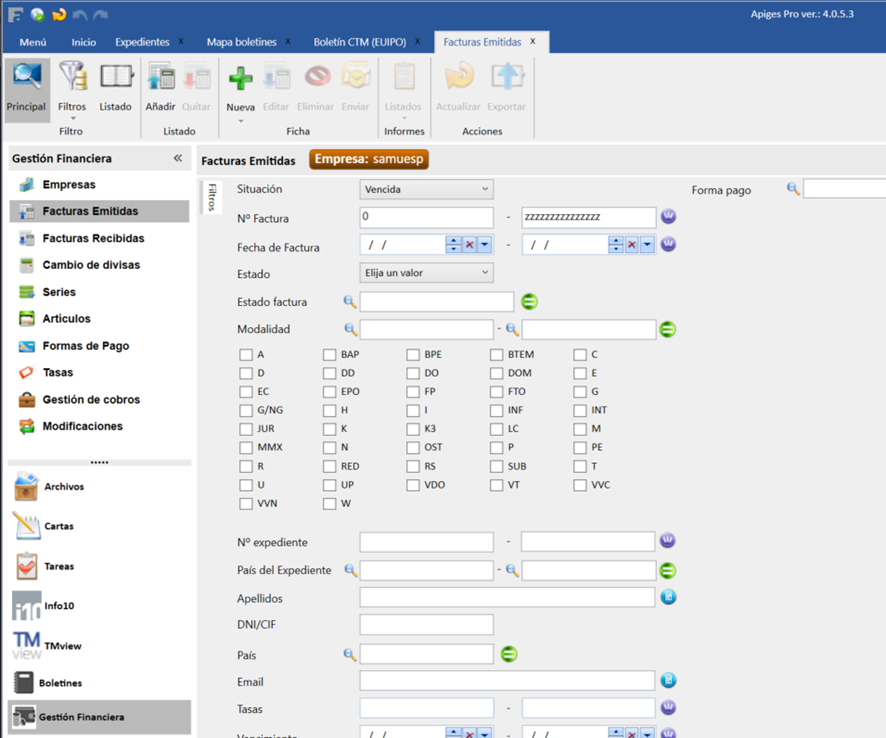Click the DNI/CIF input field
The height and width of the screenshot is (738, 886).
coord(426,625)
